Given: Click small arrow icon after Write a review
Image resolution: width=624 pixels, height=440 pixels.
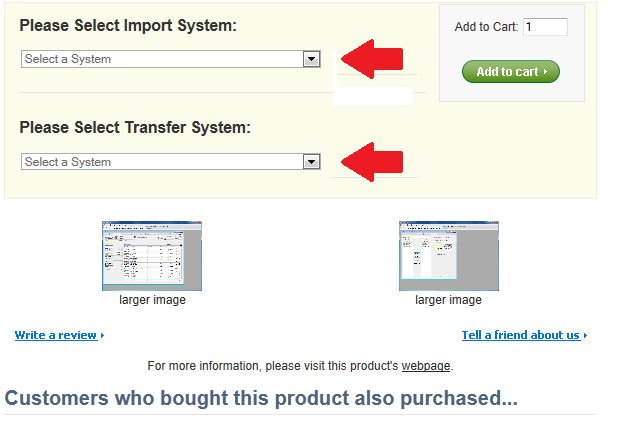Looking at the screenshot, I should [x=102, y=336].
